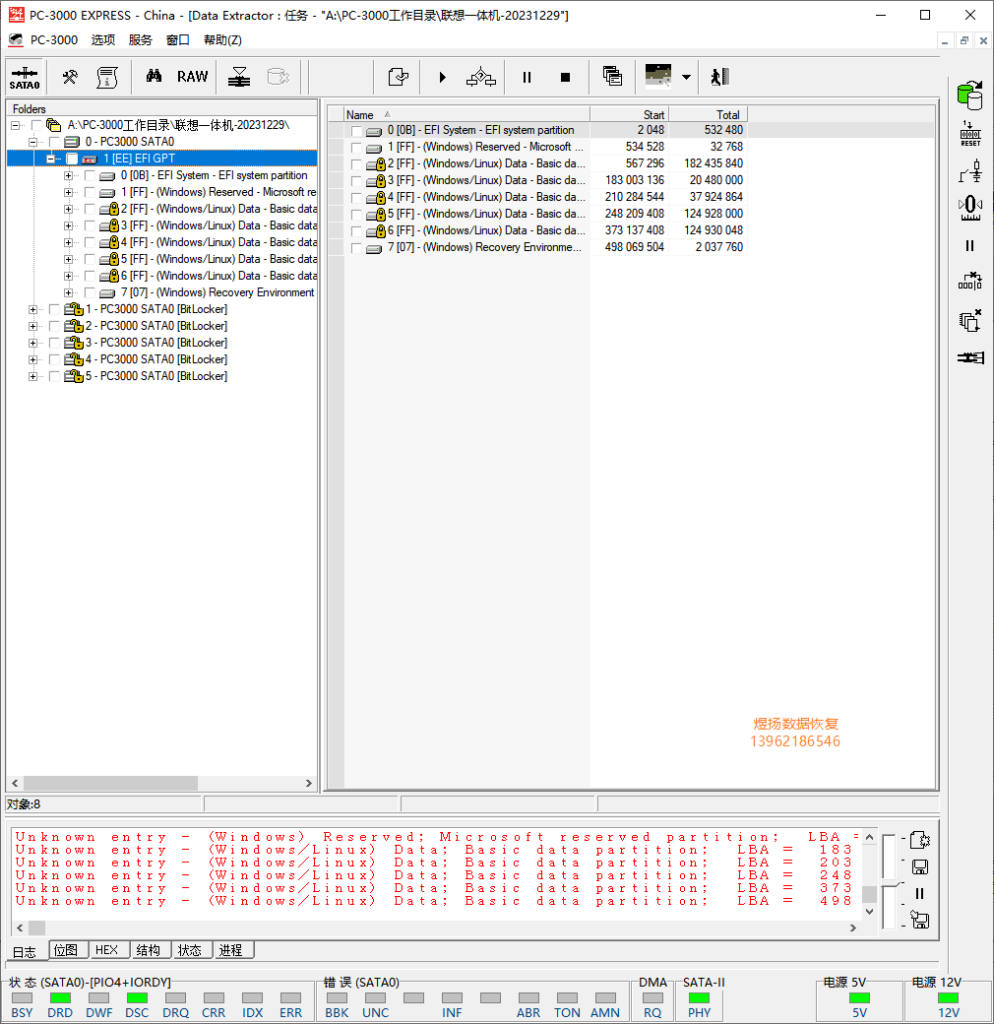Click the RAW recovery toolbar button
This screenshot has height=1024, width=994.
[193, 77]
